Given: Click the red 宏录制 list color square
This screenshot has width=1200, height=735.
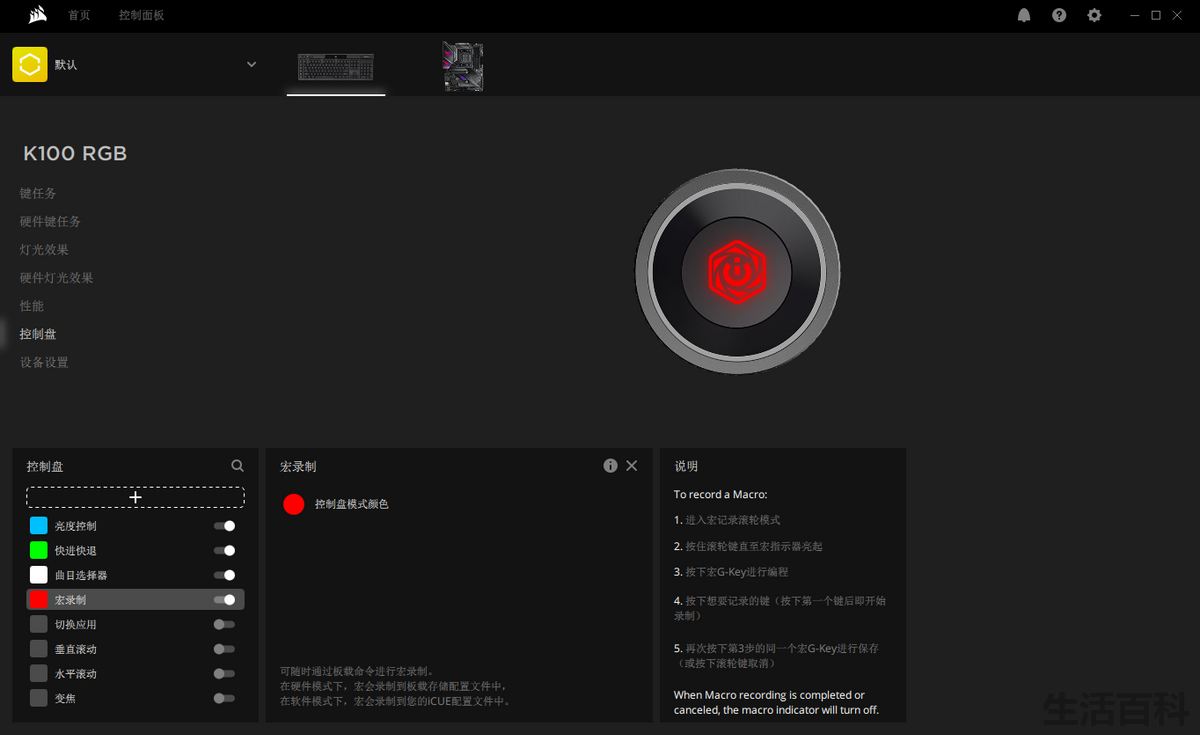Looking at the screenshot, I should 38,600.
